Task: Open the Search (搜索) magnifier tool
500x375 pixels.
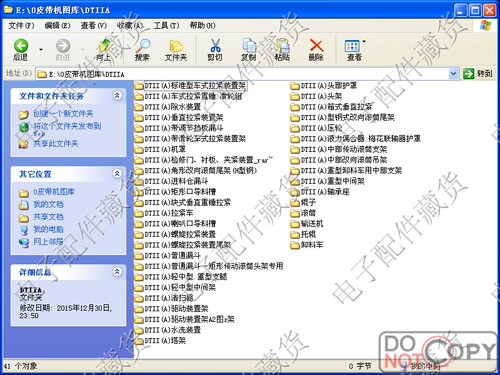Action: (142, 49)
